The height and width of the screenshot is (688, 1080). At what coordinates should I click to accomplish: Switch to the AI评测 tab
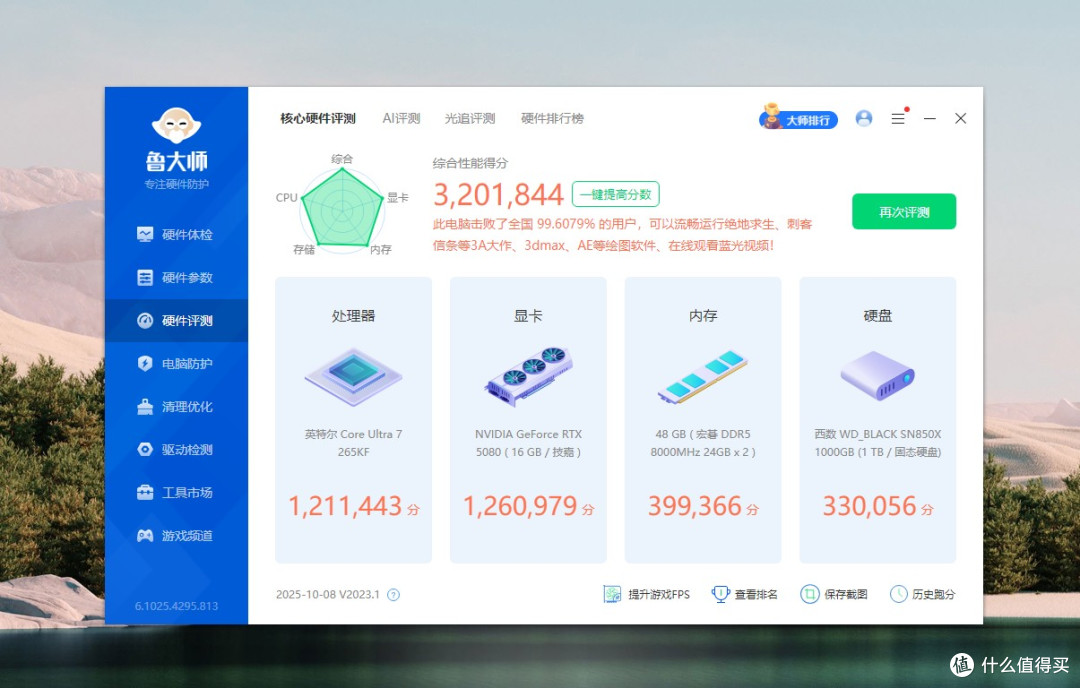pyautogui.click(x=402, y=118)
